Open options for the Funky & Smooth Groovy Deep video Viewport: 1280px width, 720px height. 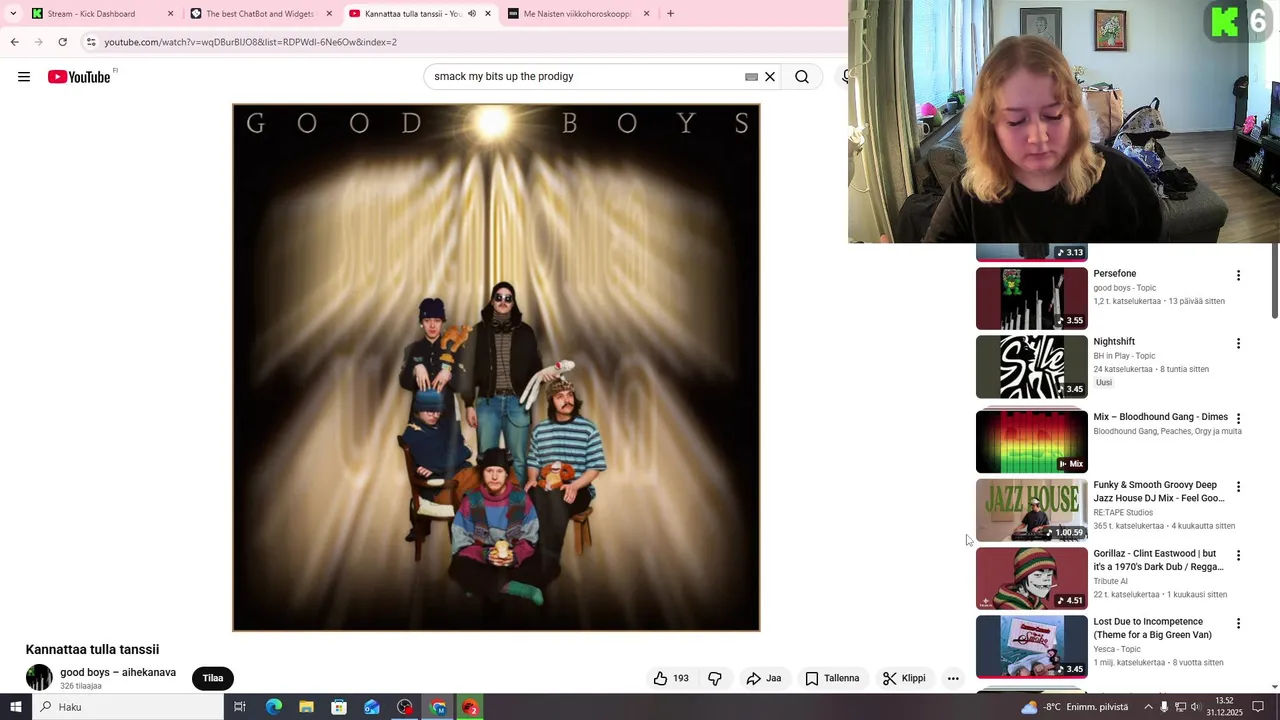coord(1238,487)
